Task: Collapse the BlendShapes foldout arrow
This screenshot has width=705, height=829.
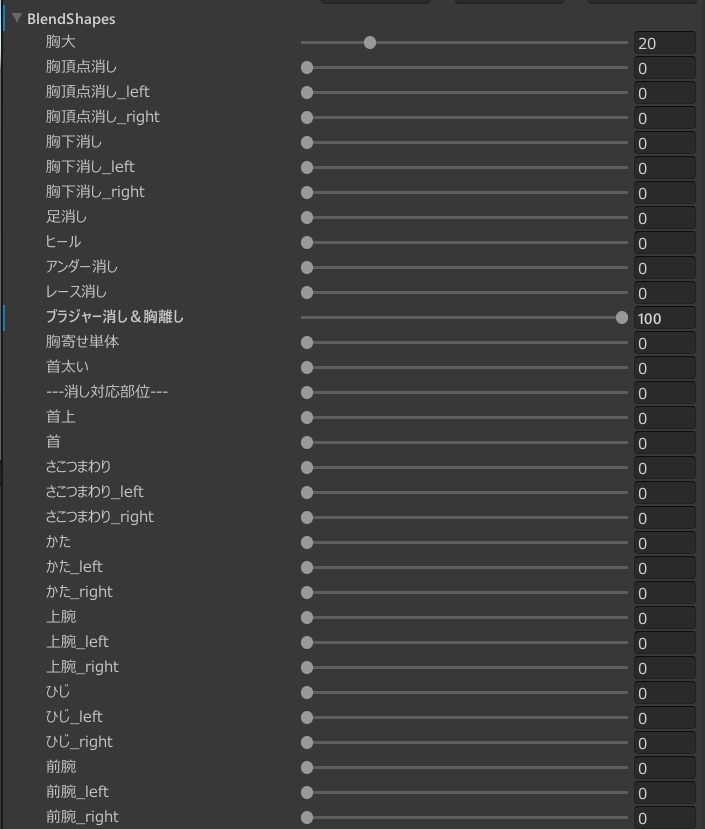Action: (17, 18)
